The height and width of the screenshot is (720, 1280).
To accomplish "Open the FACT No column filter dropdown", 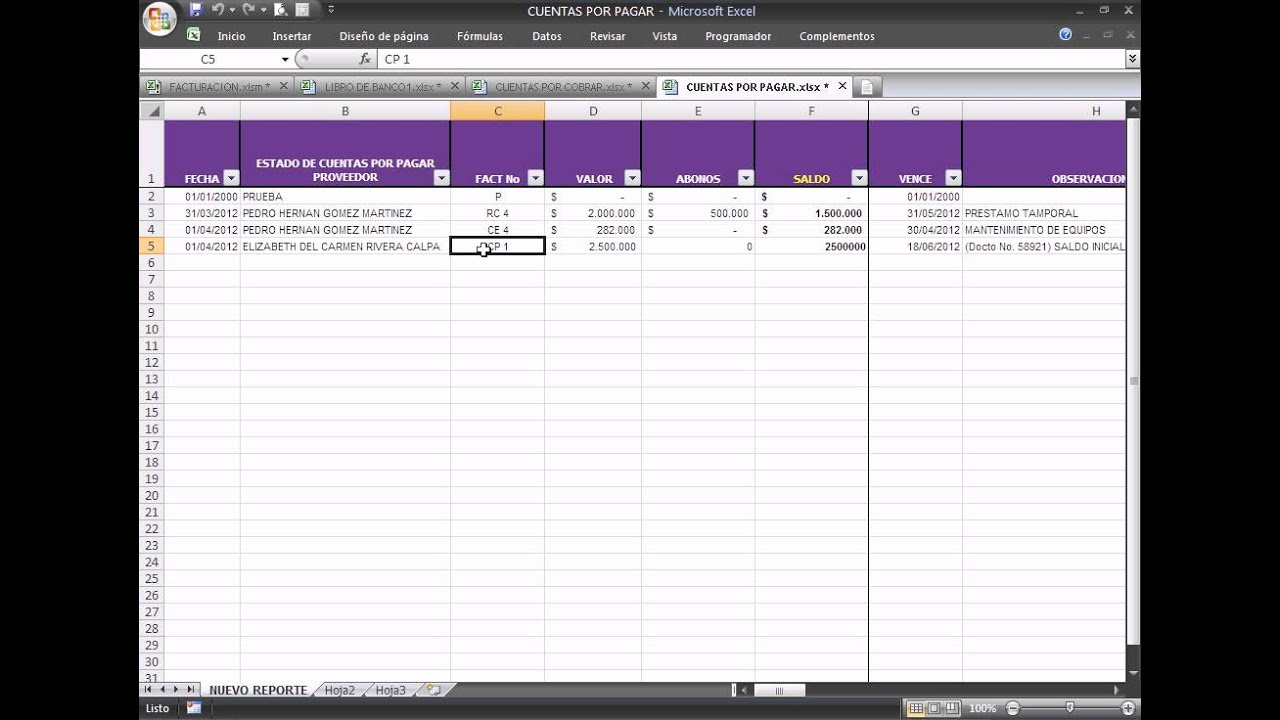I will point(535,178).
